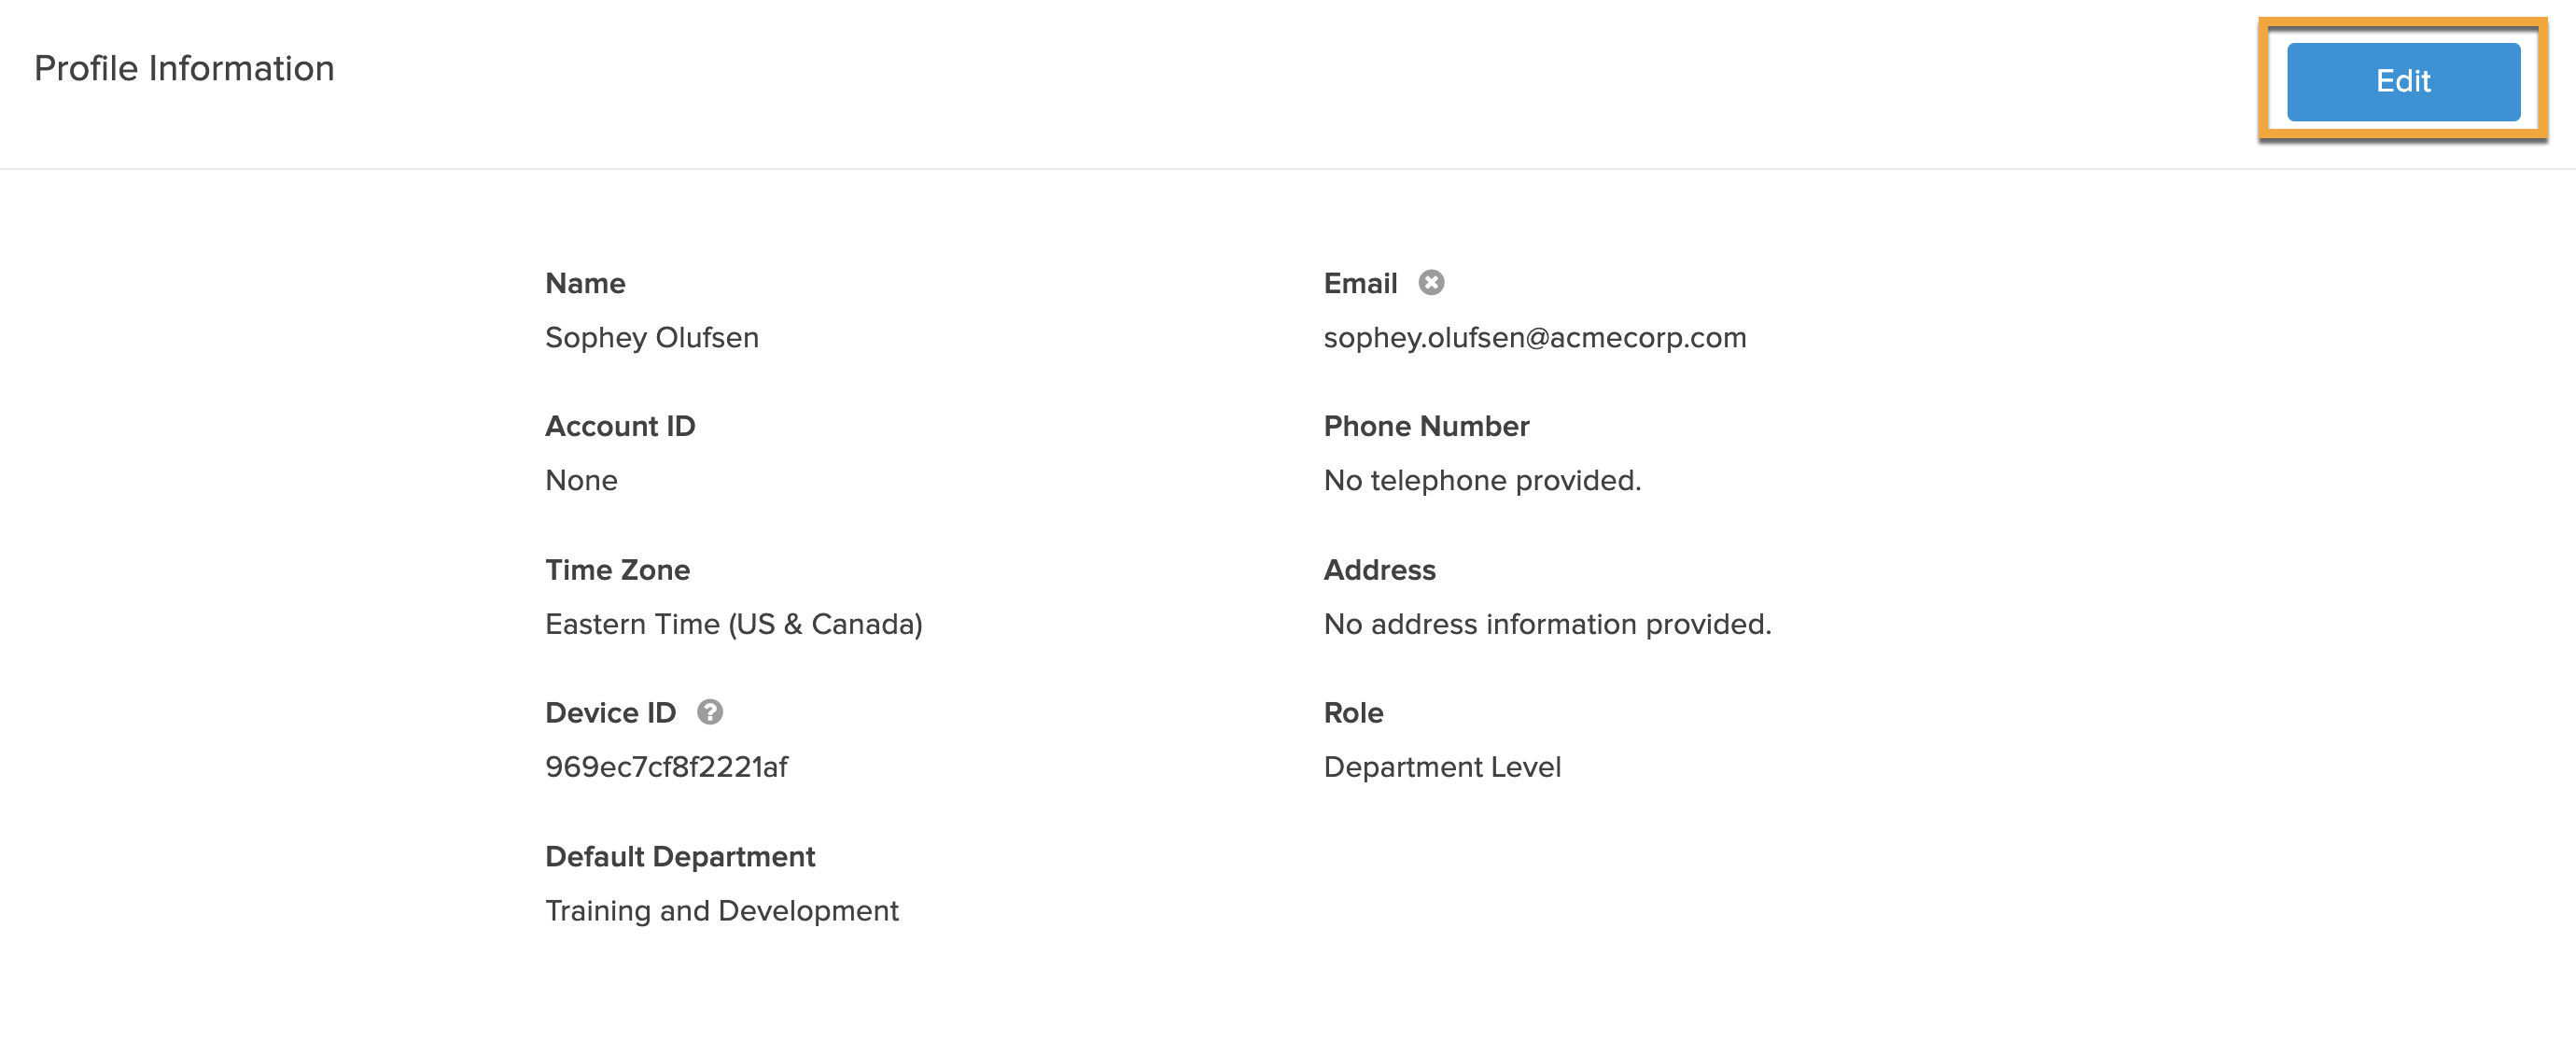Click the Address label
Image resolution: width=2576 pixels, height=1055 pixels.
(x=1379, y=570)
